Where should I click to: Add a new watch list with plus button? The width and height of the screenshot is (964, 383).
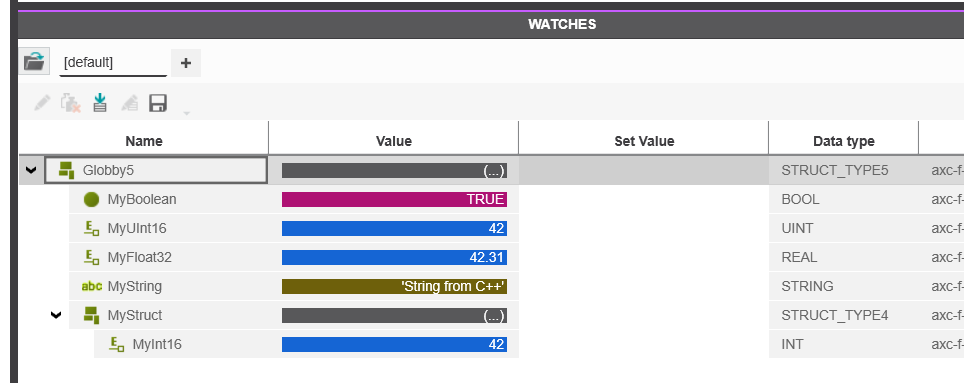186,63
